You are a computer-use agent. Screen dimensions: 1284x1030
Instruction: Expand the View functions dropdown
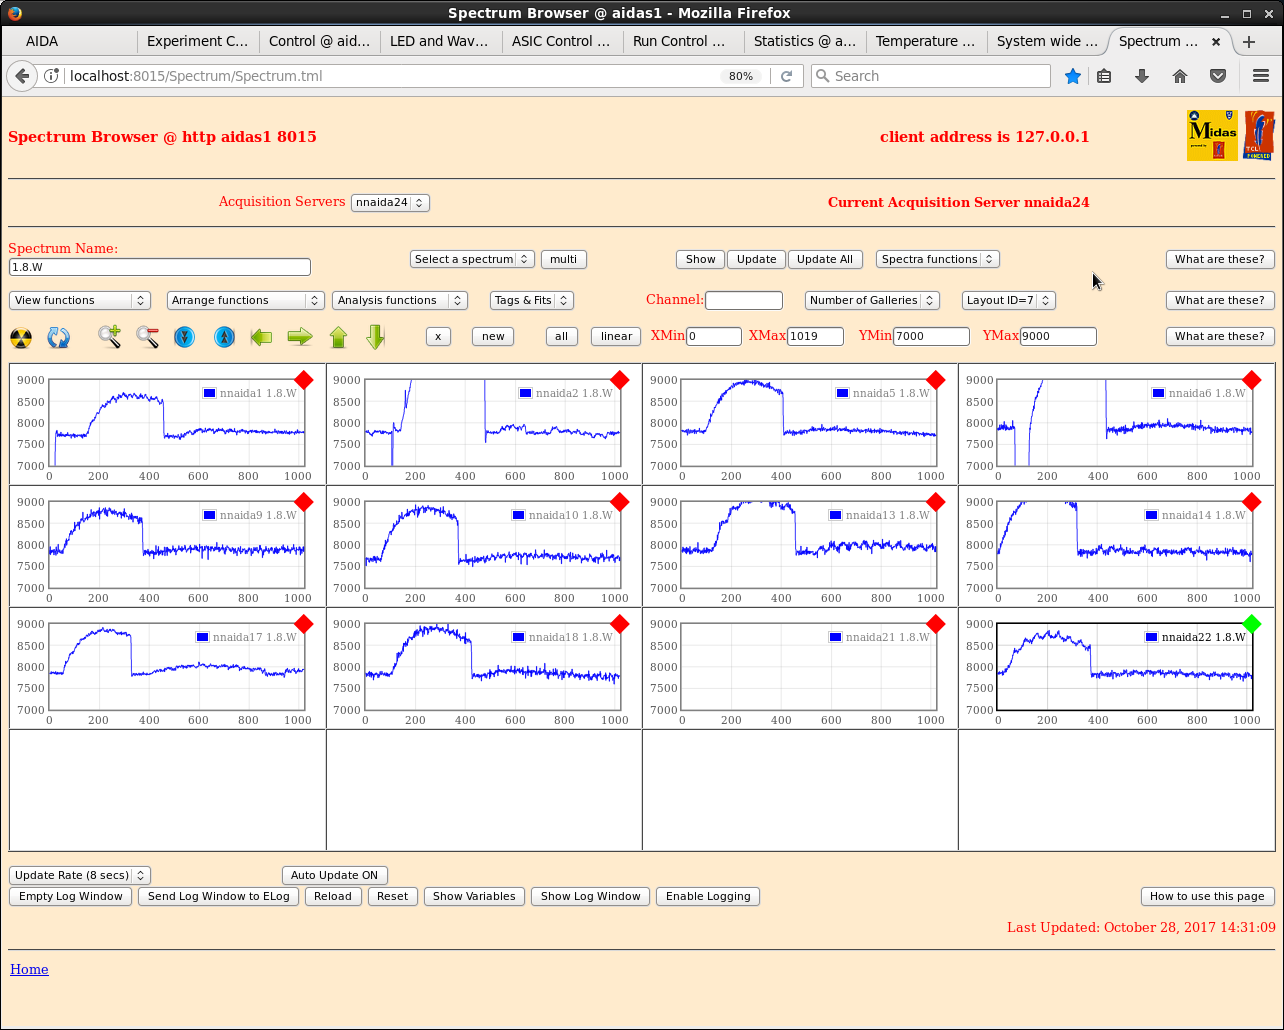(x=80, y=300)
